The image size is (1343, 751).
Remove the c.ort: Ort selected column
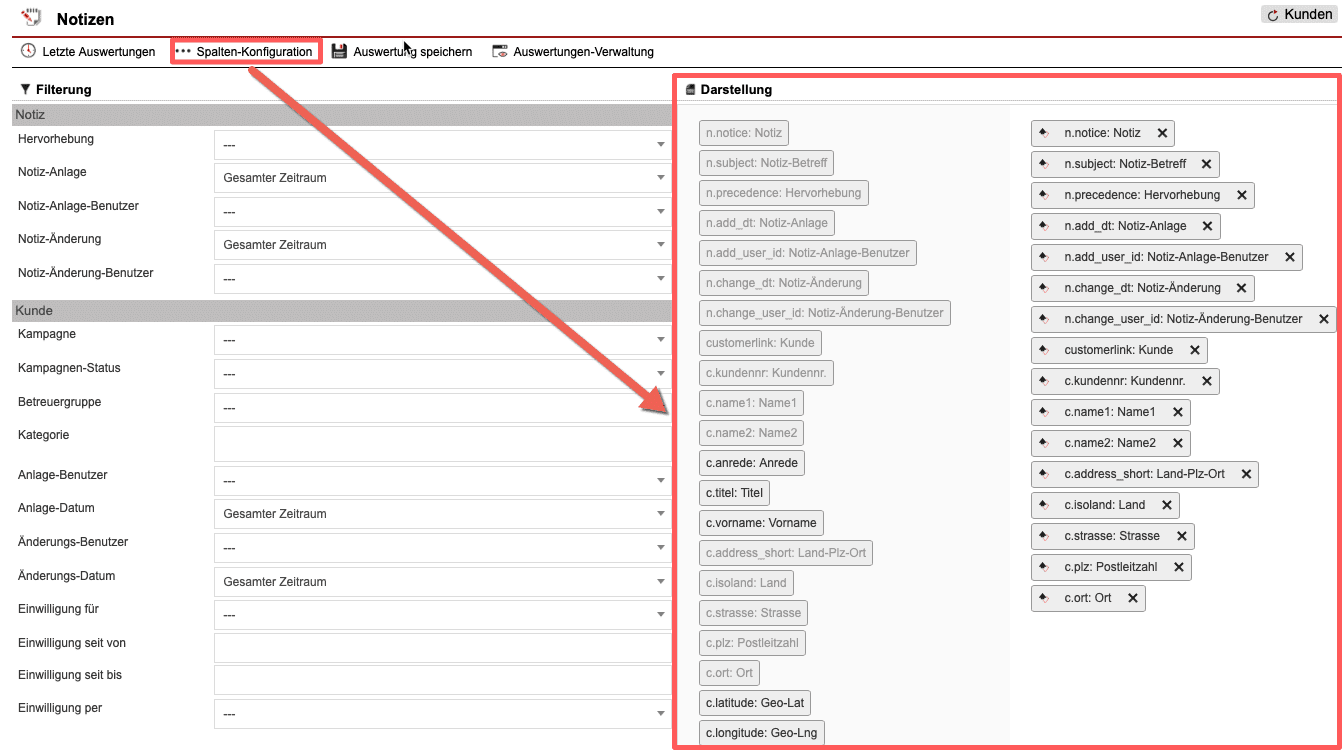[x=1132, y=598]
